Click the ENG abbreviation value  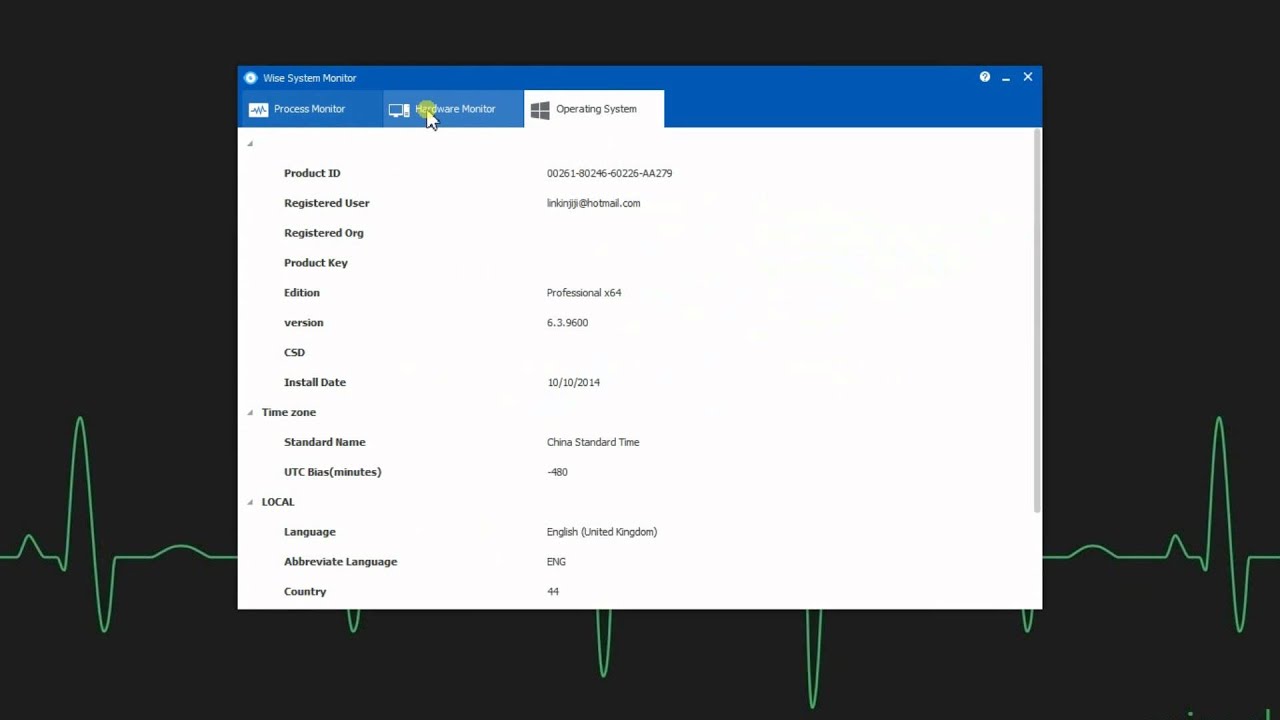point(556,562)
